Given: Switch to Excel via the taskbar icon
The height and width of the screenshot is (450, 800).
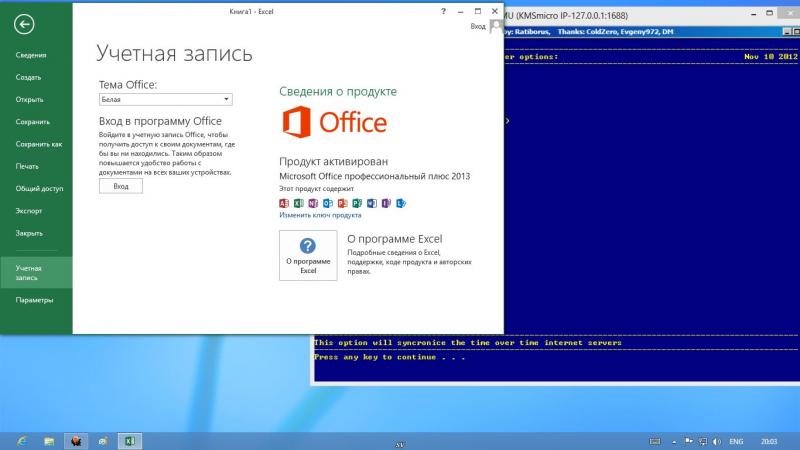Looking at the screenshot, I should coord(130,441).
